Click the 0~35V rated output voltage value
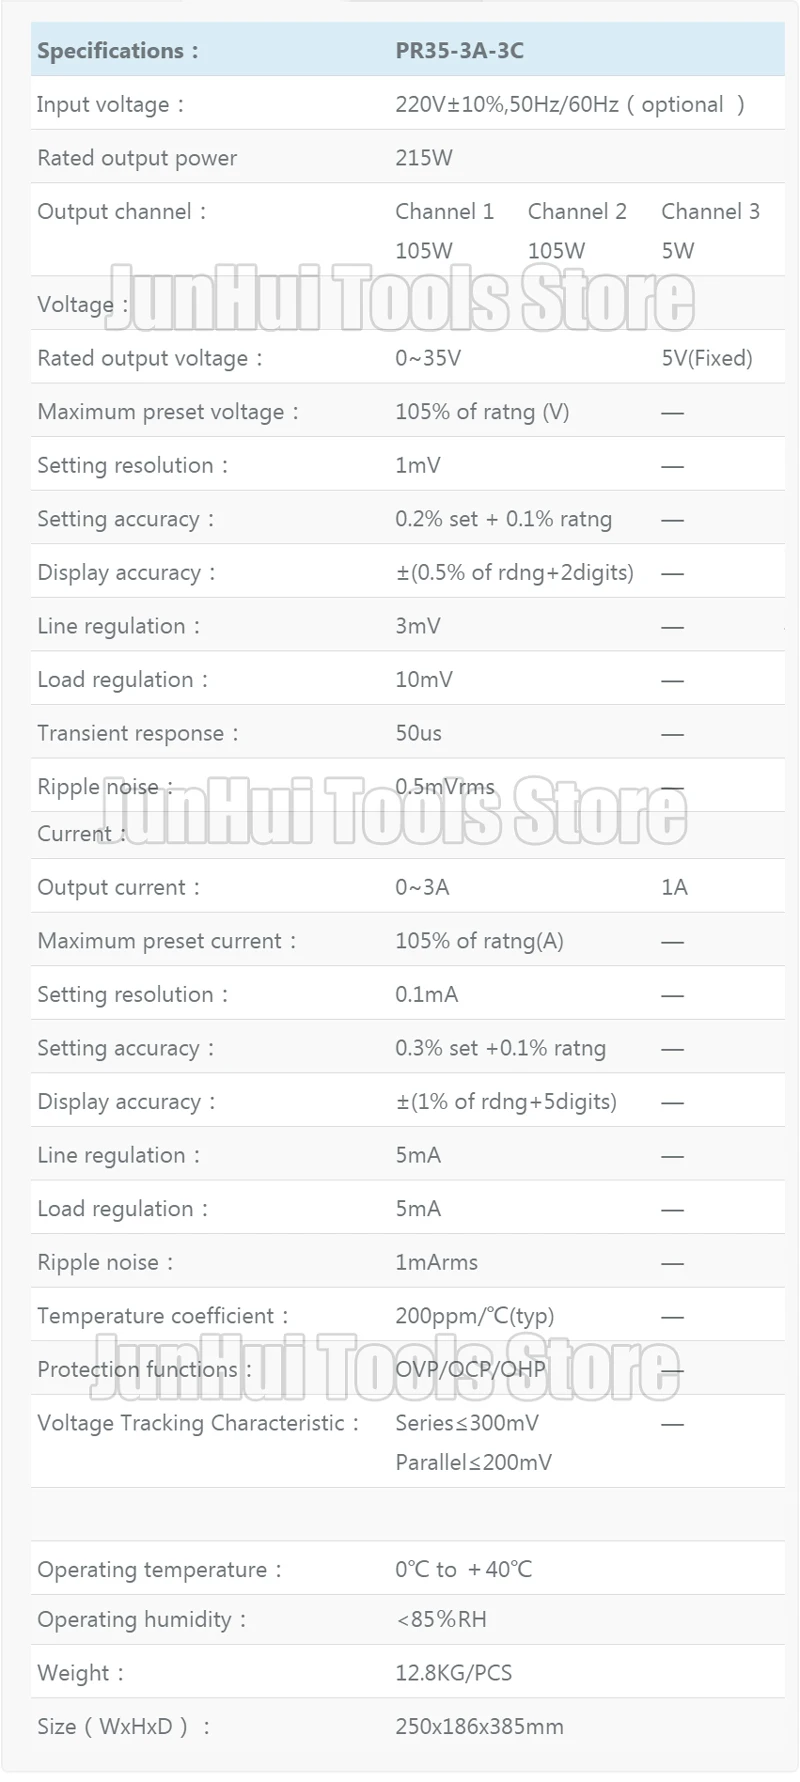 pos(428,359)
